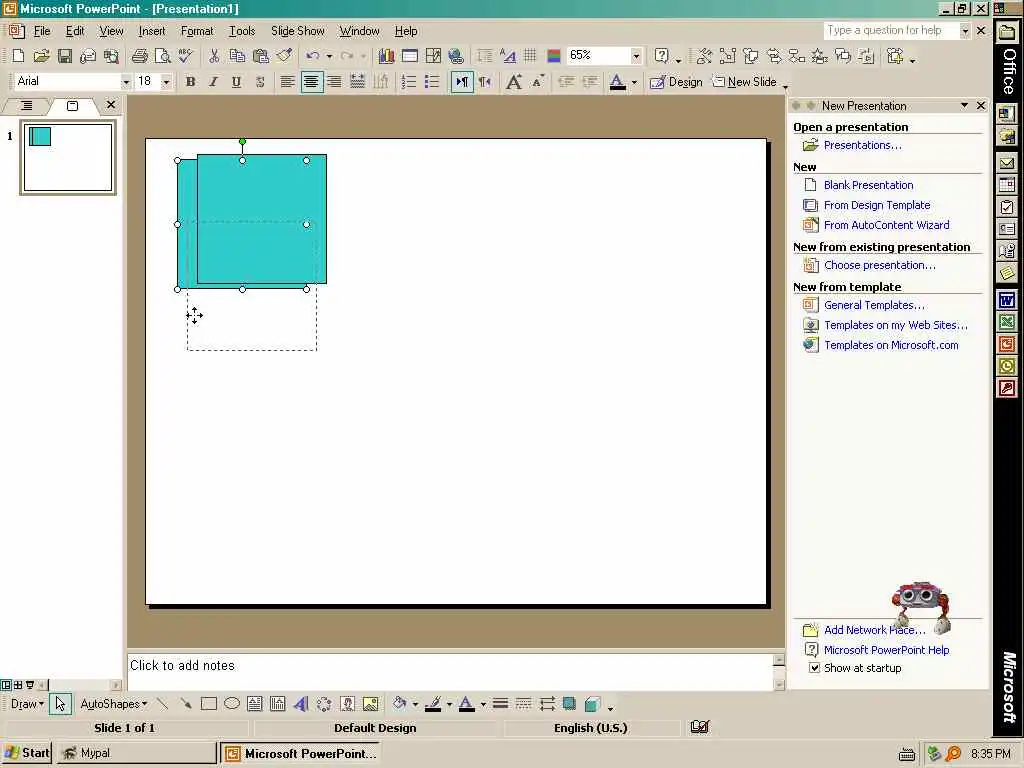
Task: Click the question for help input box
Action: click(x=891, y=31)
